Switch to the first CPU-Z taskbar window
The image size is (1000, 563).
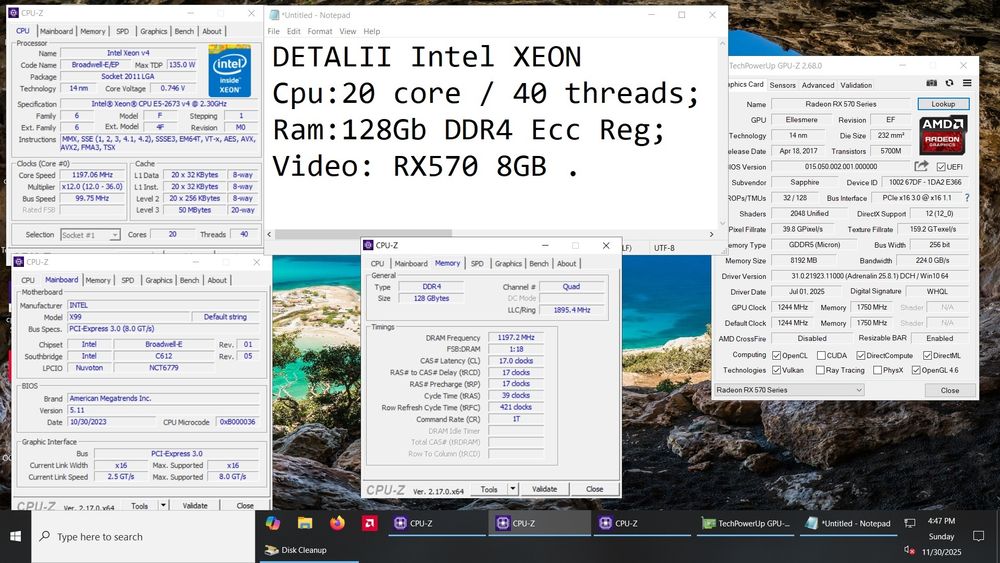coord(436,523)
